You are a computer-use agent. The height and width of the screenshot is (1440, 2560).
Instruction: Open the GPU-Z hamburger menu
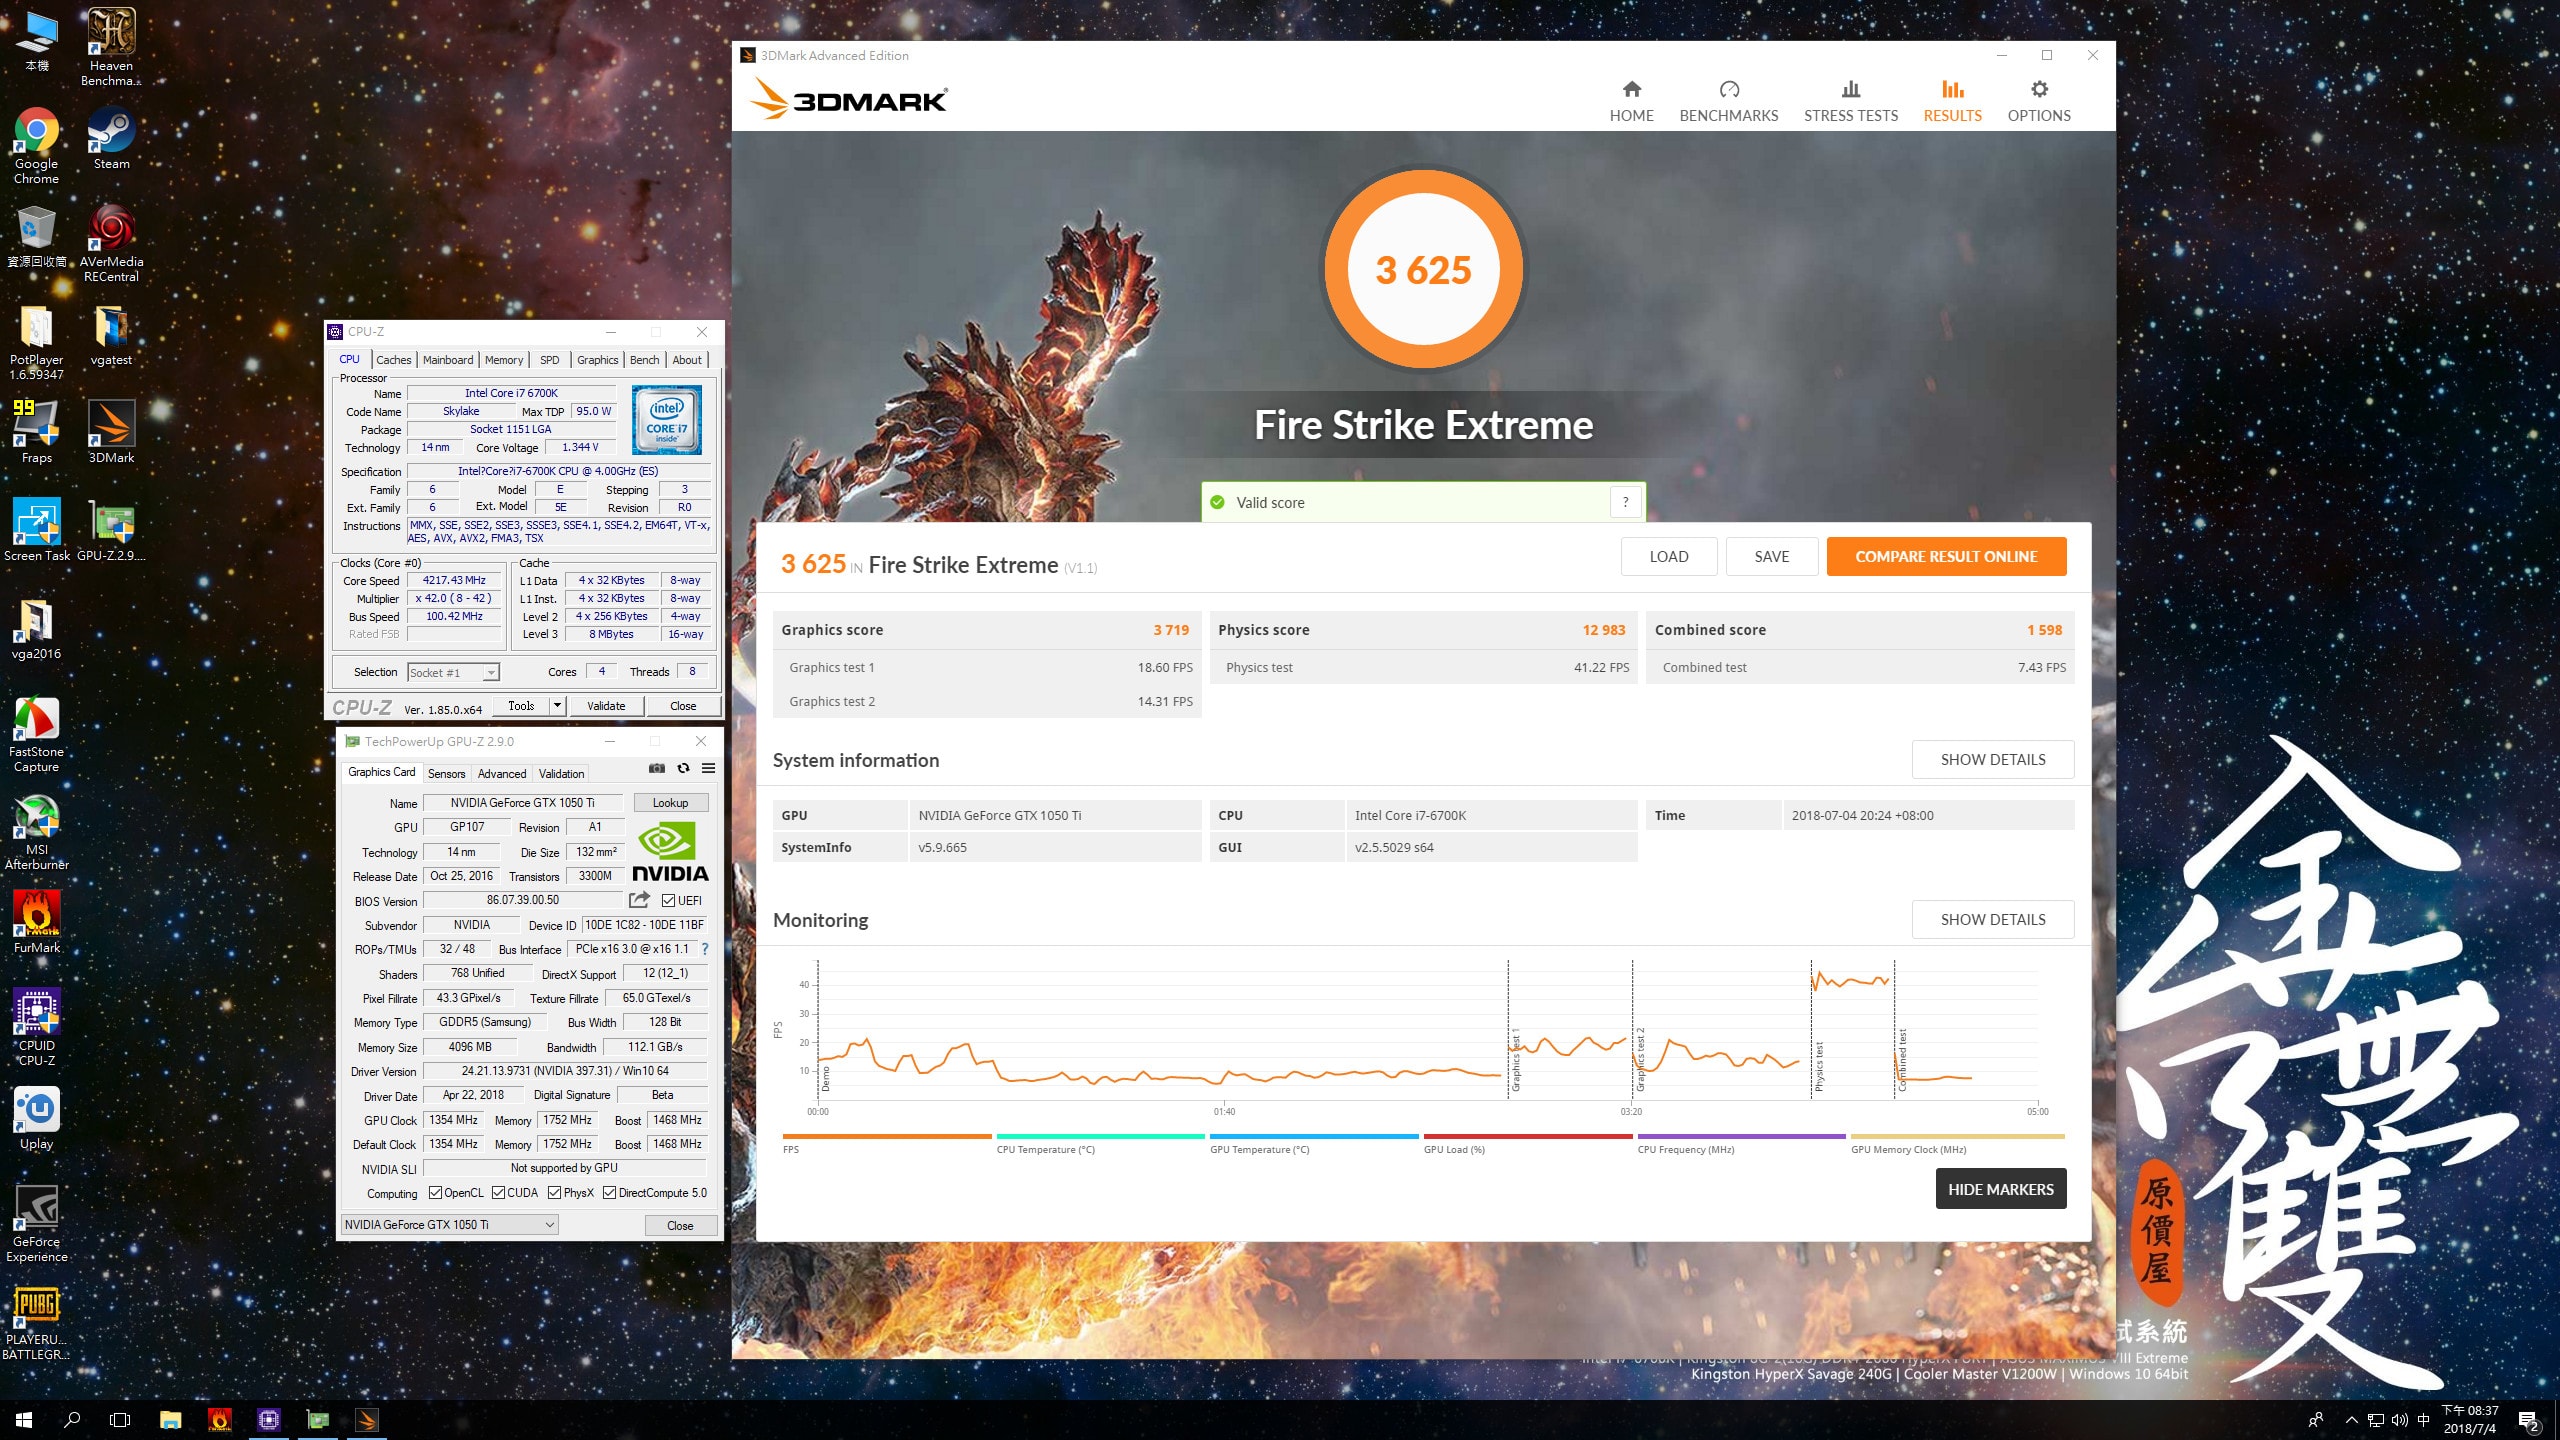click(708, 768)
